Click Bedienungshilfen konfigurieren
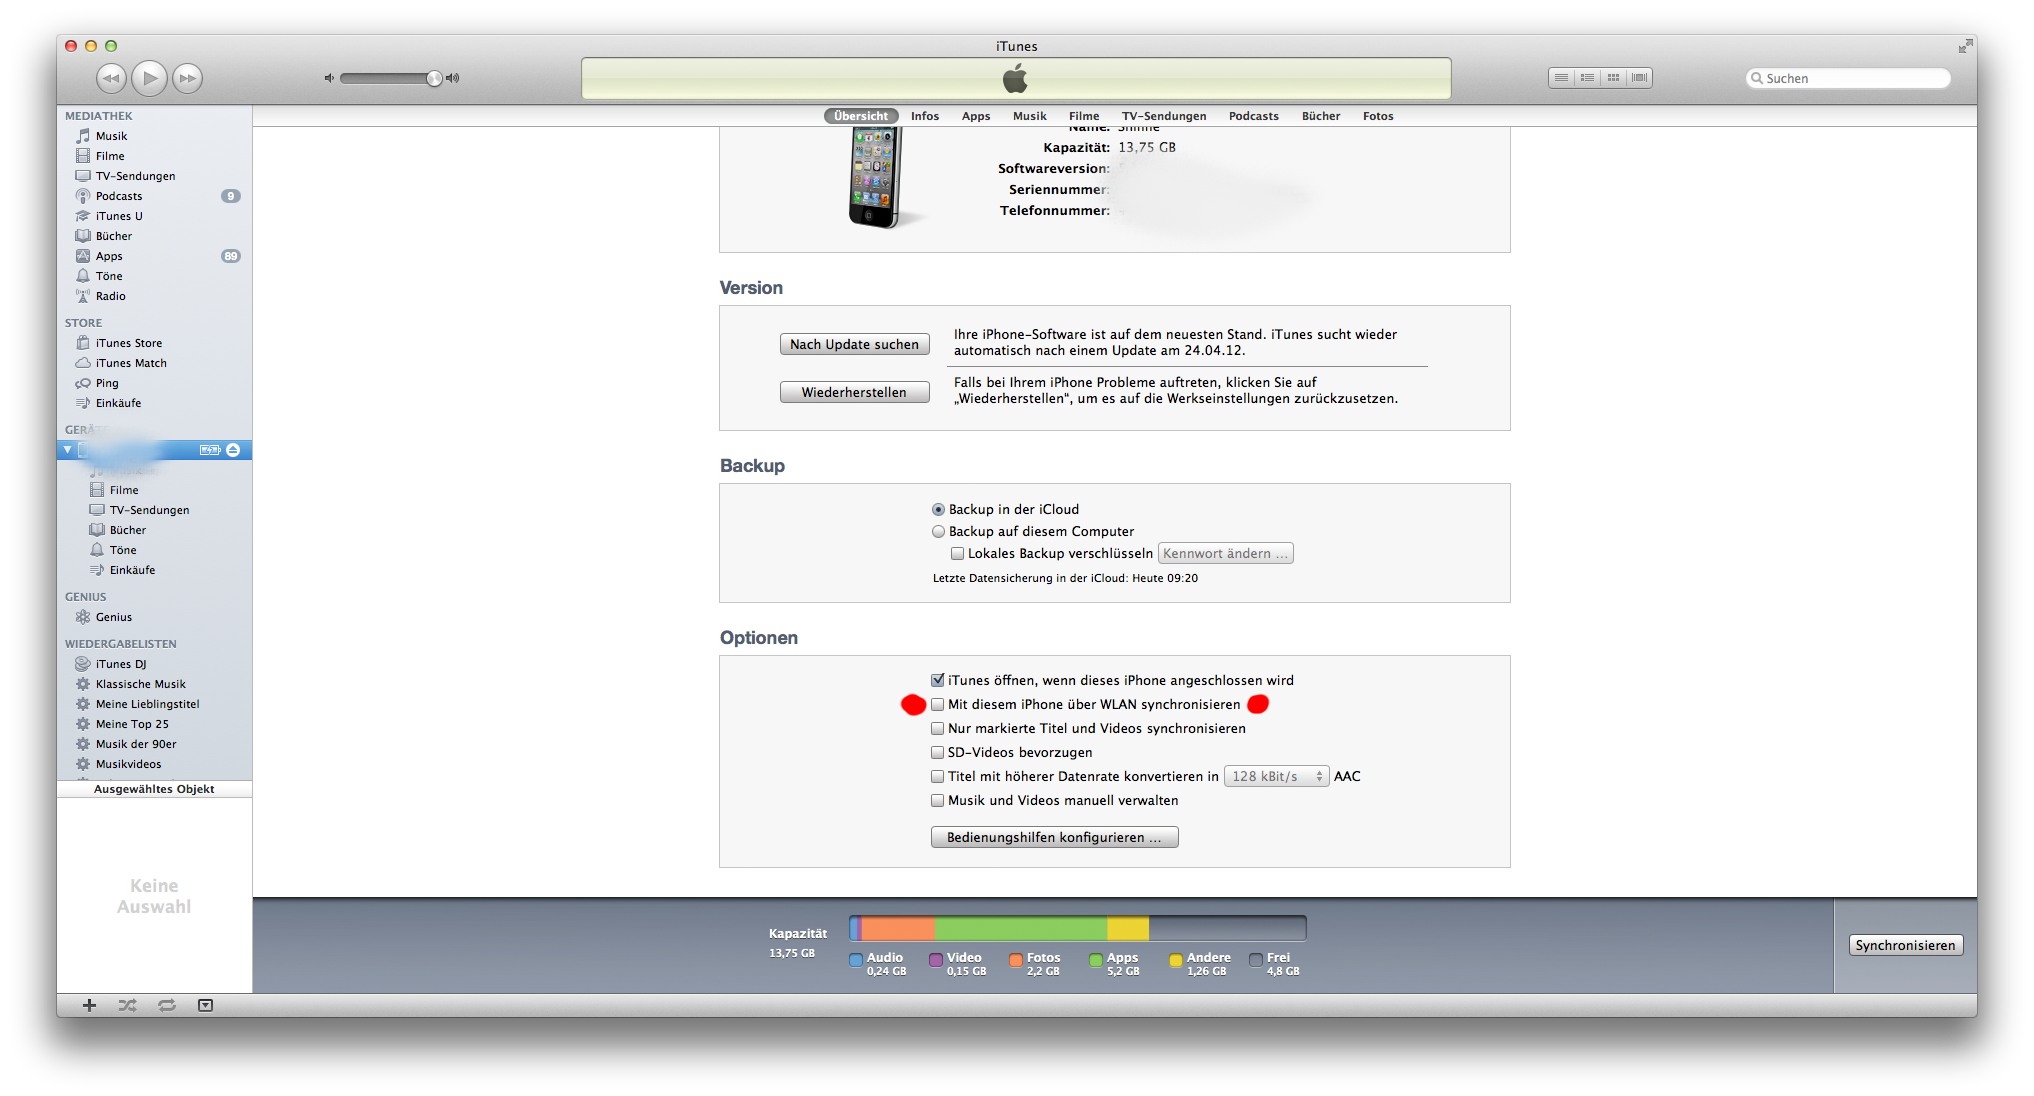The width and height of the screenshot is (2034, 1096). click(1054, 837)
